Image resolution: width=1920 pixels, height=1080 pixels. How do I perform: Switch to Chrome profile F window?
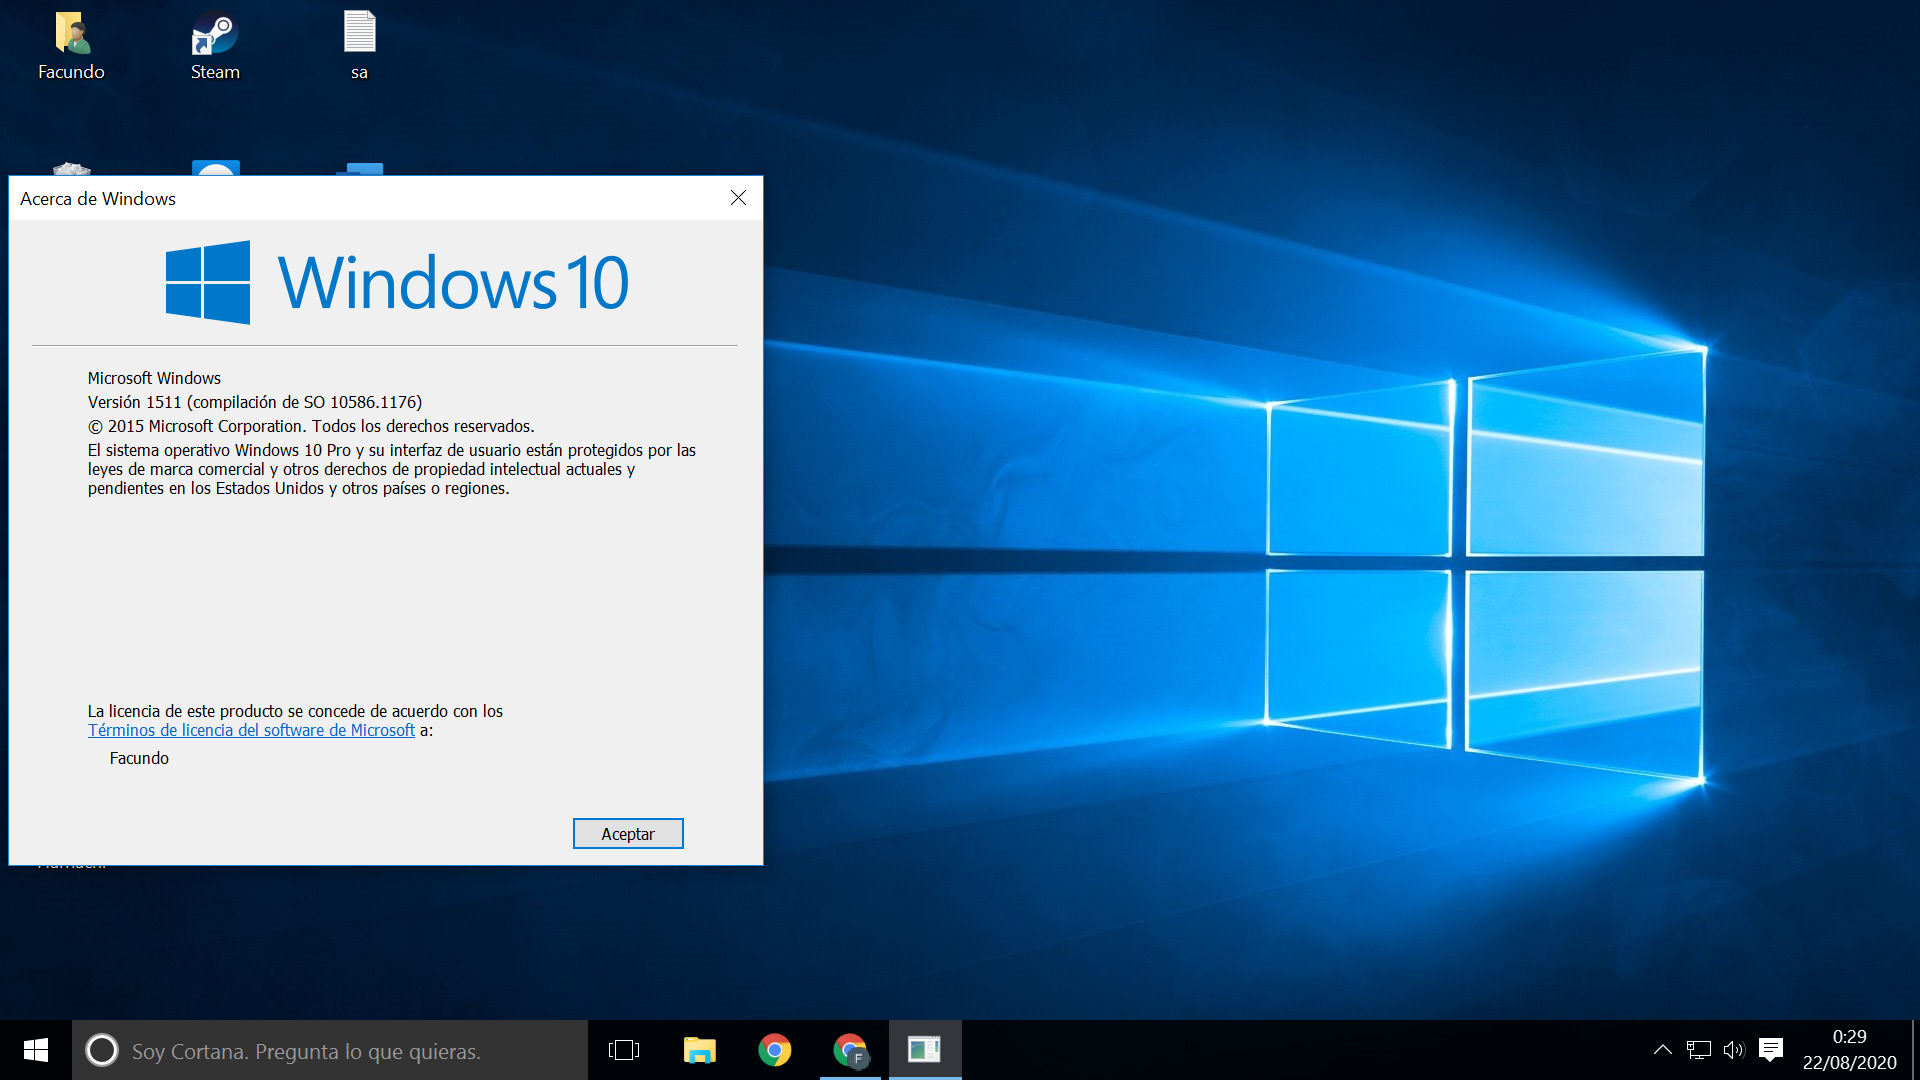[x=850, y=1050]
